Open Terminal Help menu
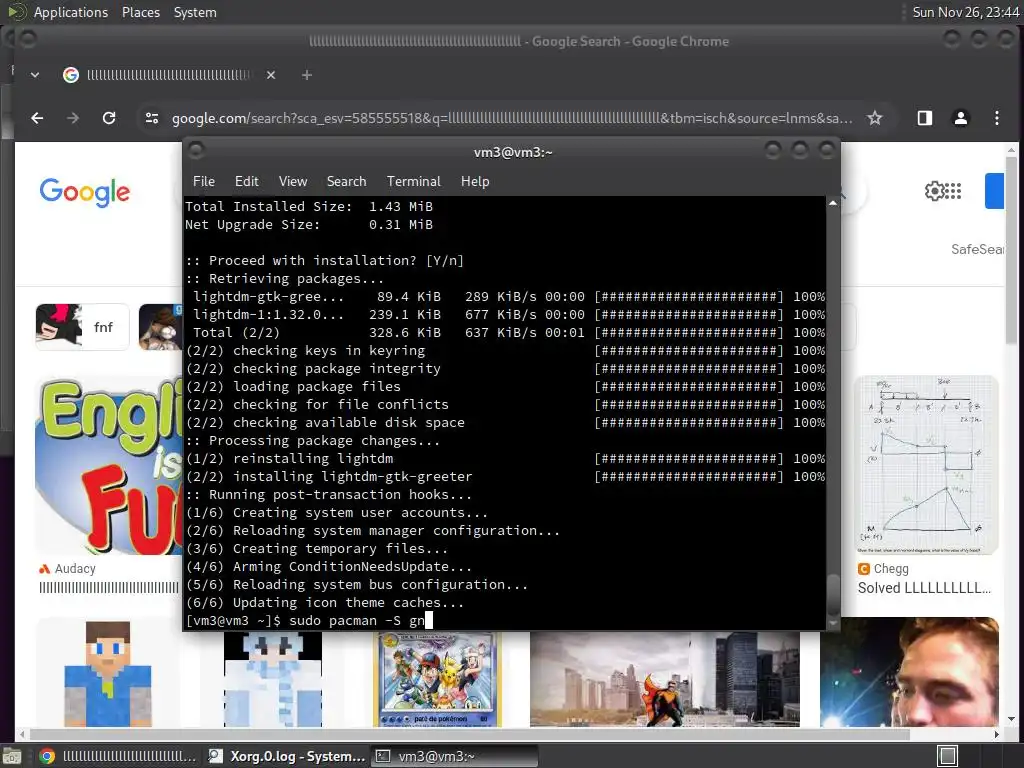Screen dimensions: 1024x768 pyautogui.click(x=475, y=182)
